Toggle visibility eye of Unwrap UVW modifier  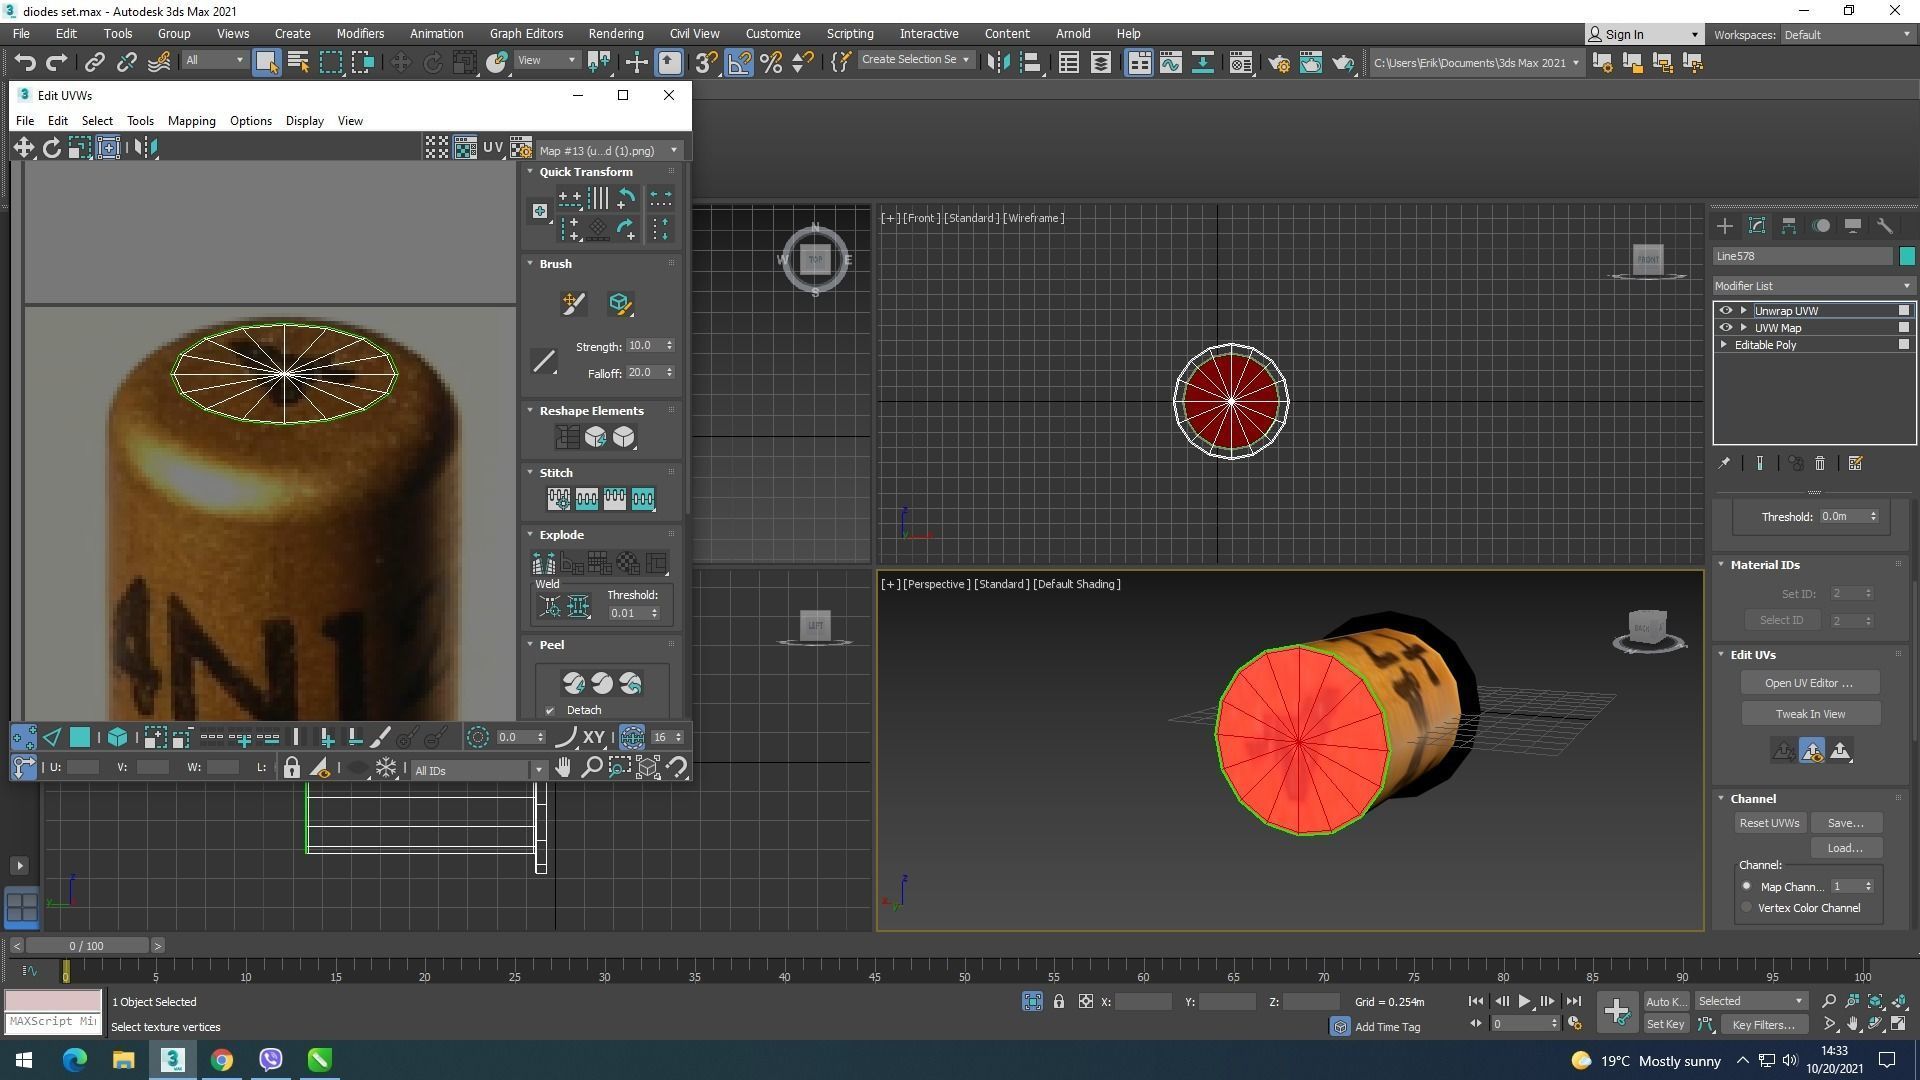pos(1725,311)
